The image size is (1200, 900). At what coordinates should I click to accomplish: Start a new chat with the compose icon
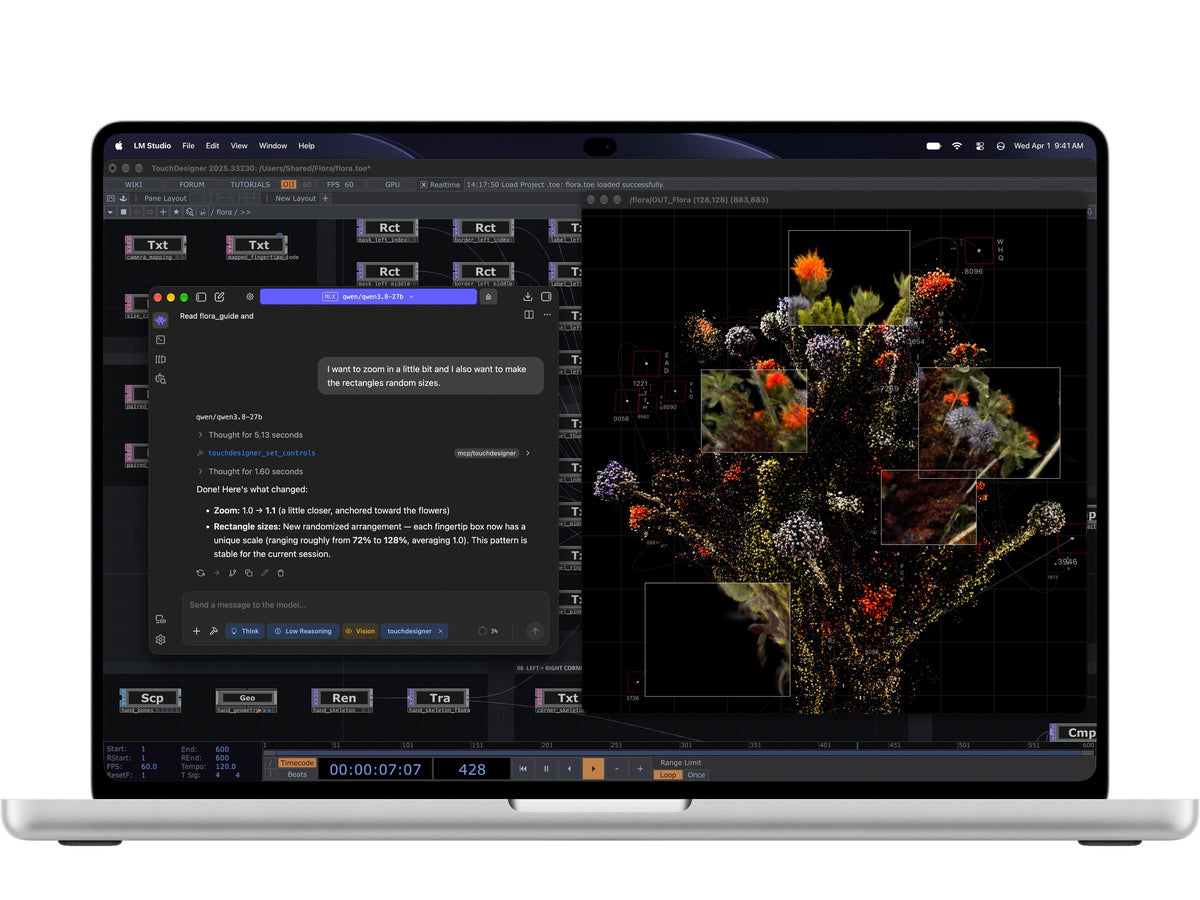(219, 297)
